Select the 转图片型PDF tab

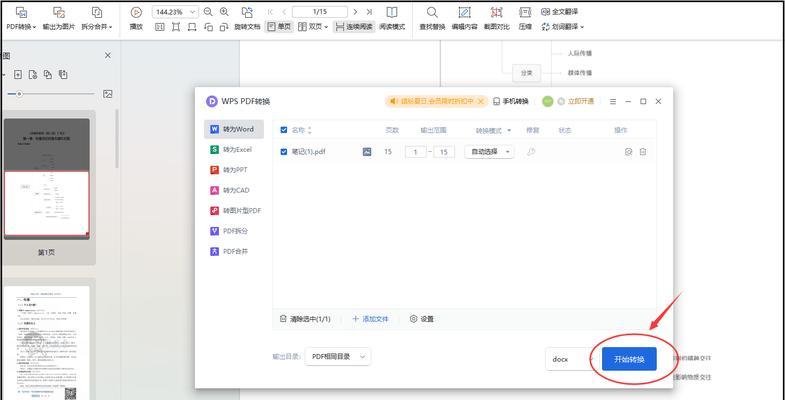(x=234, y=211)
